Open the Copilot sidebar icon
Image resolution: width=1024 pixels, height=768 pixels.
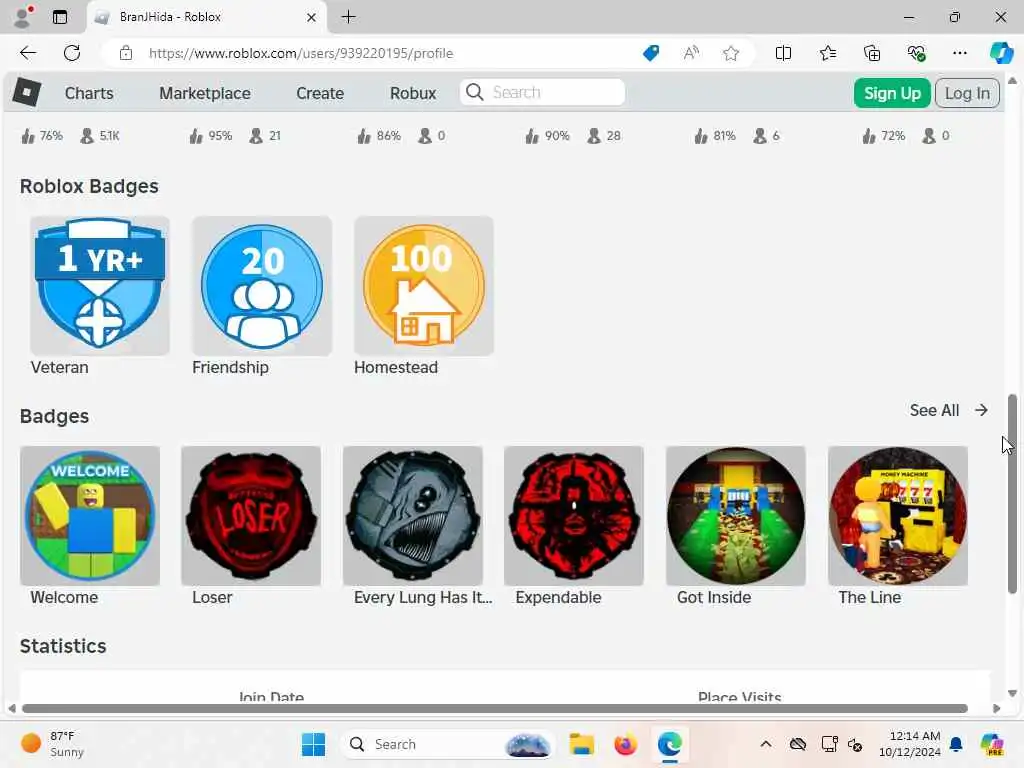click(x=1001, y=53)
